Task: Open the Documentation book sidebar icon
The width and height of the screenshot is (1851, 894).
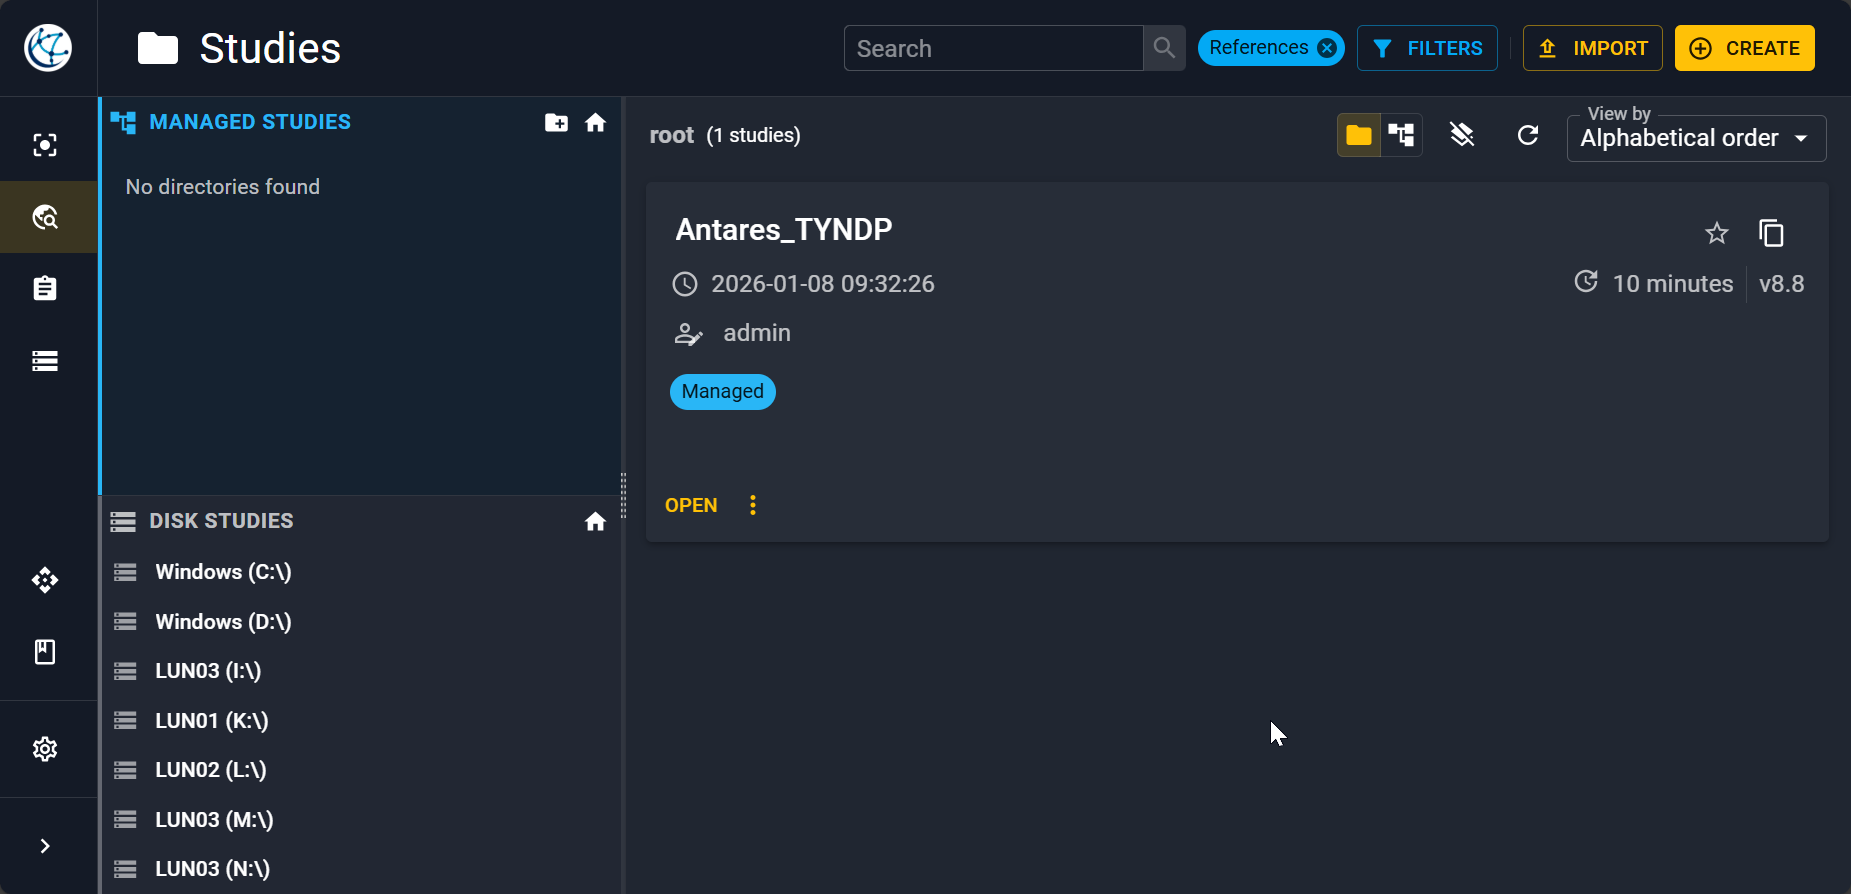Action: click(45, 652)
